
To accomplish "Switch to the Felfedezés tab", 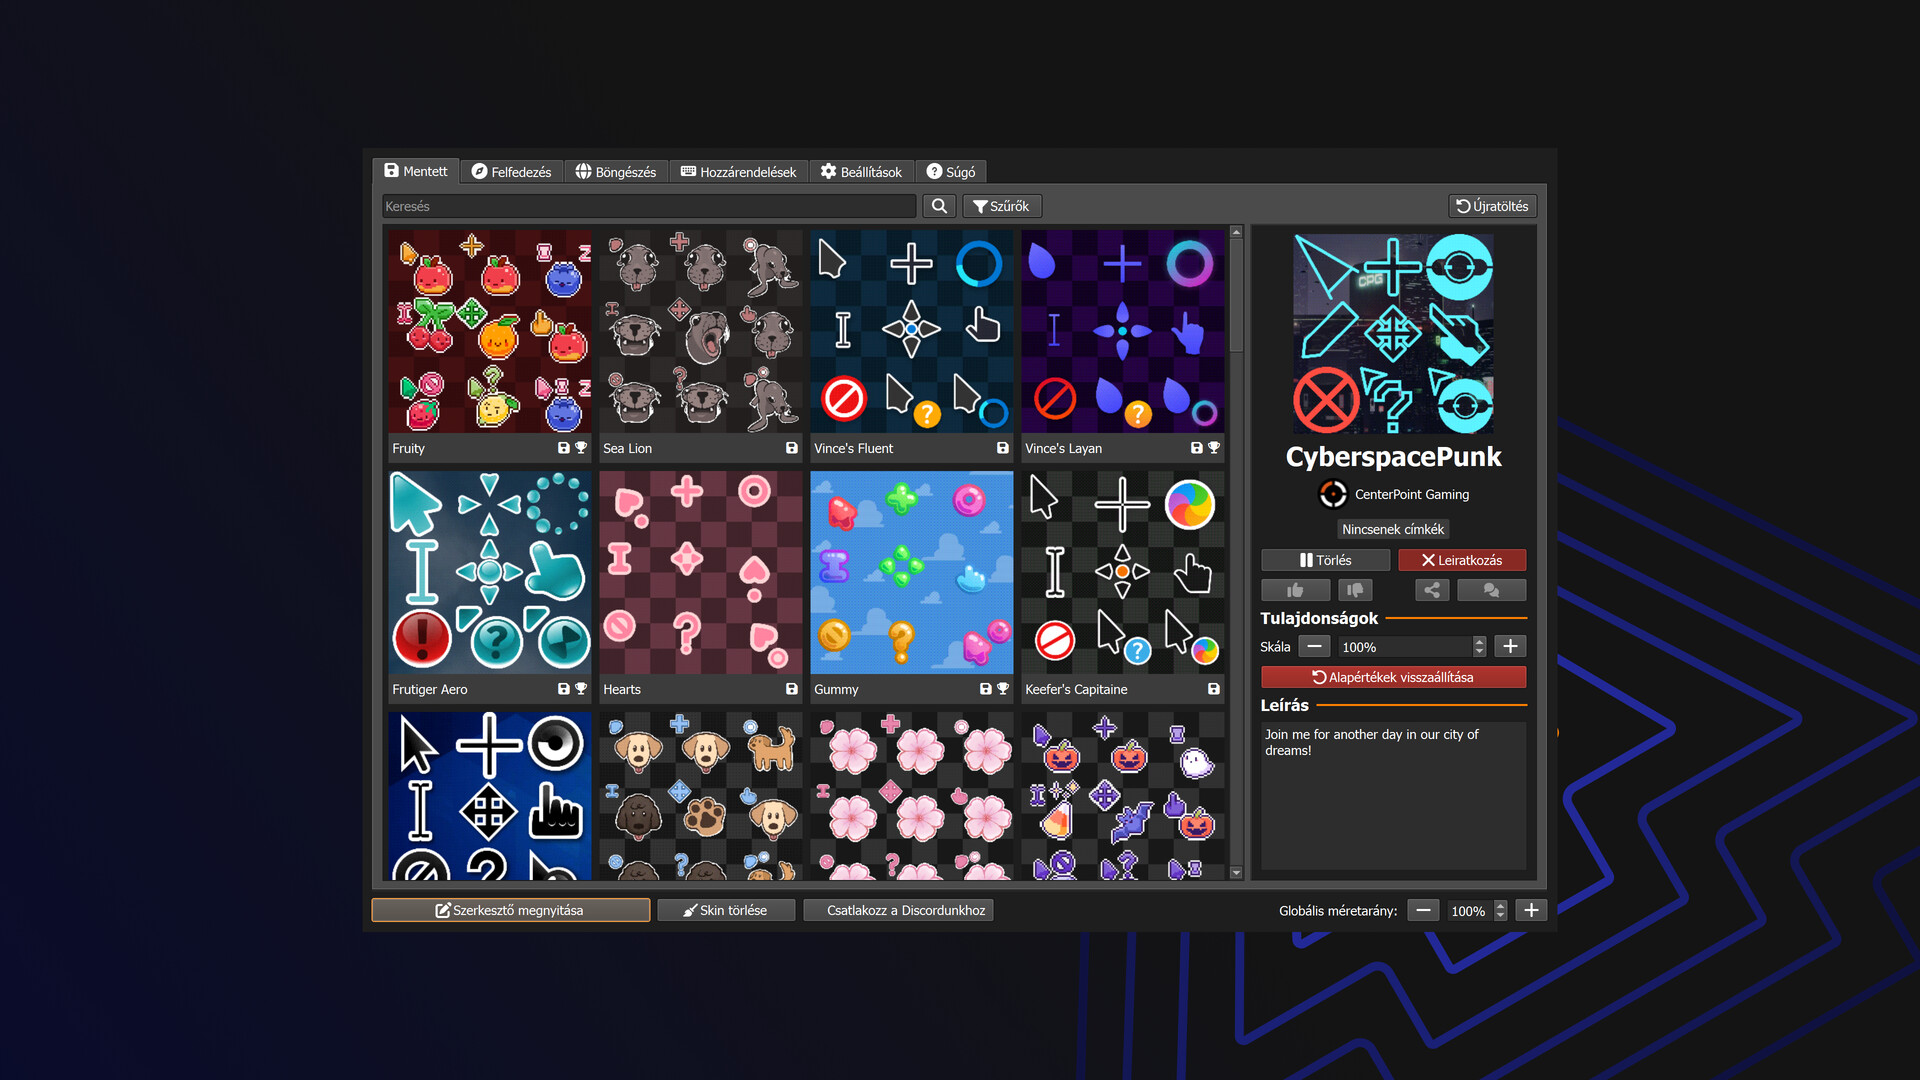I will [511, 172].
